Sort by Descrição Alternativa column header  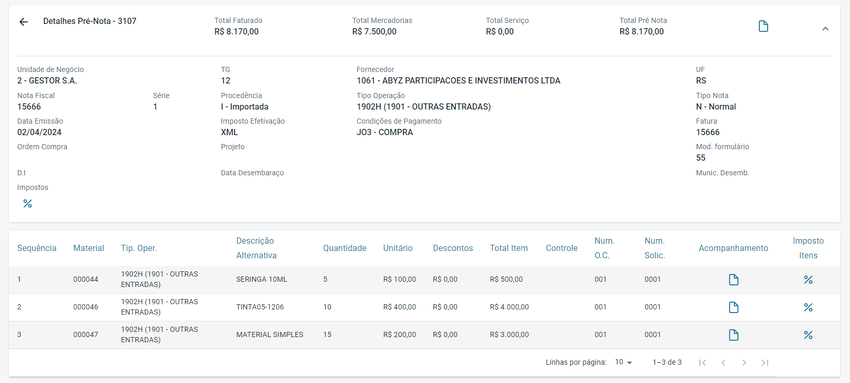pyautogui.click(x=256, y=248)
